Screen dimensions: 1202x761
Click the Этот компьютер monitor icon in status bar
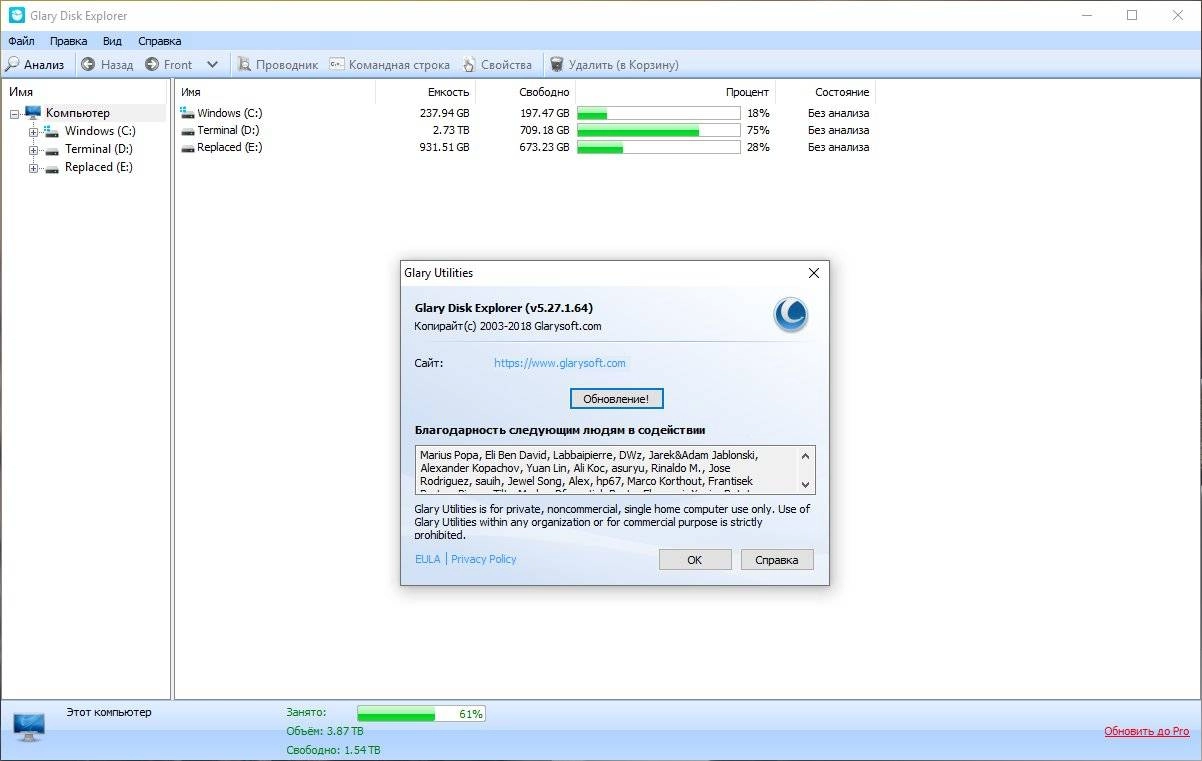point(28,726)
